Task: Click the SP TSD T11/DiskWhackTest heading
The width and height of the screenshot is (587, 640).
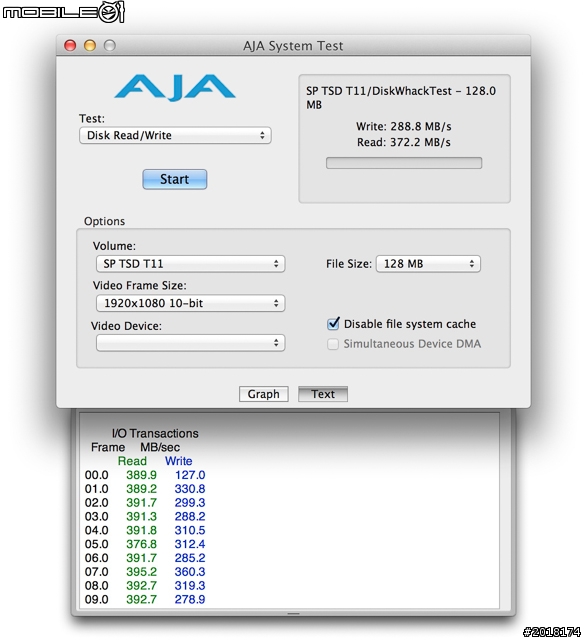Action: tap(401, 98)
